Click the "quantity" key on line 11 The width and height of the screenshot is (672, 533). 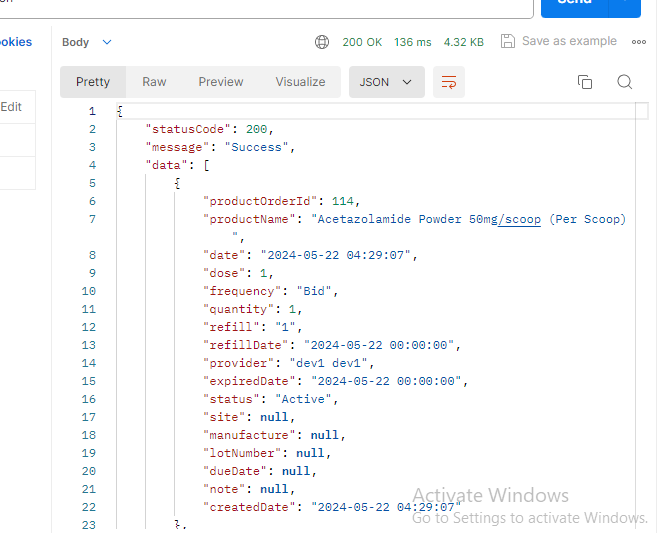click(x=238, y=309)
